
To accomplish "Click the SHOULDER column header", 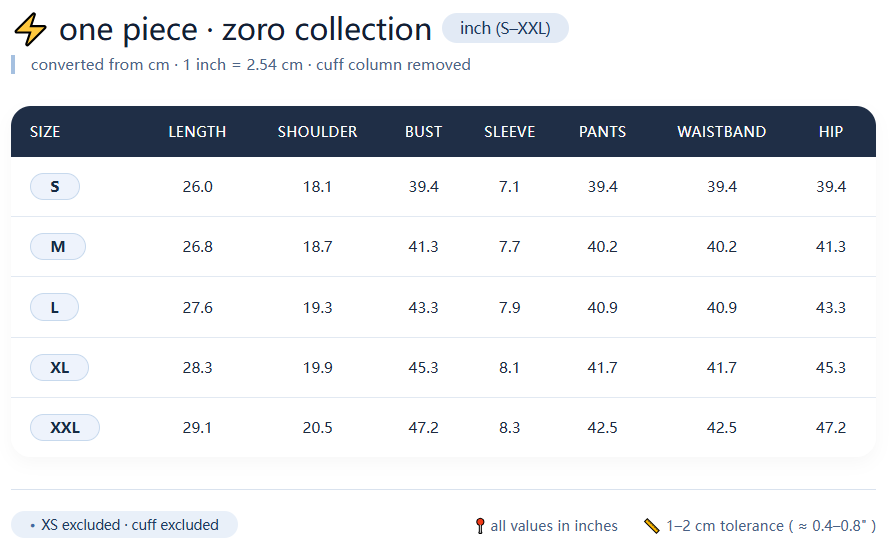I will [317, 132].
